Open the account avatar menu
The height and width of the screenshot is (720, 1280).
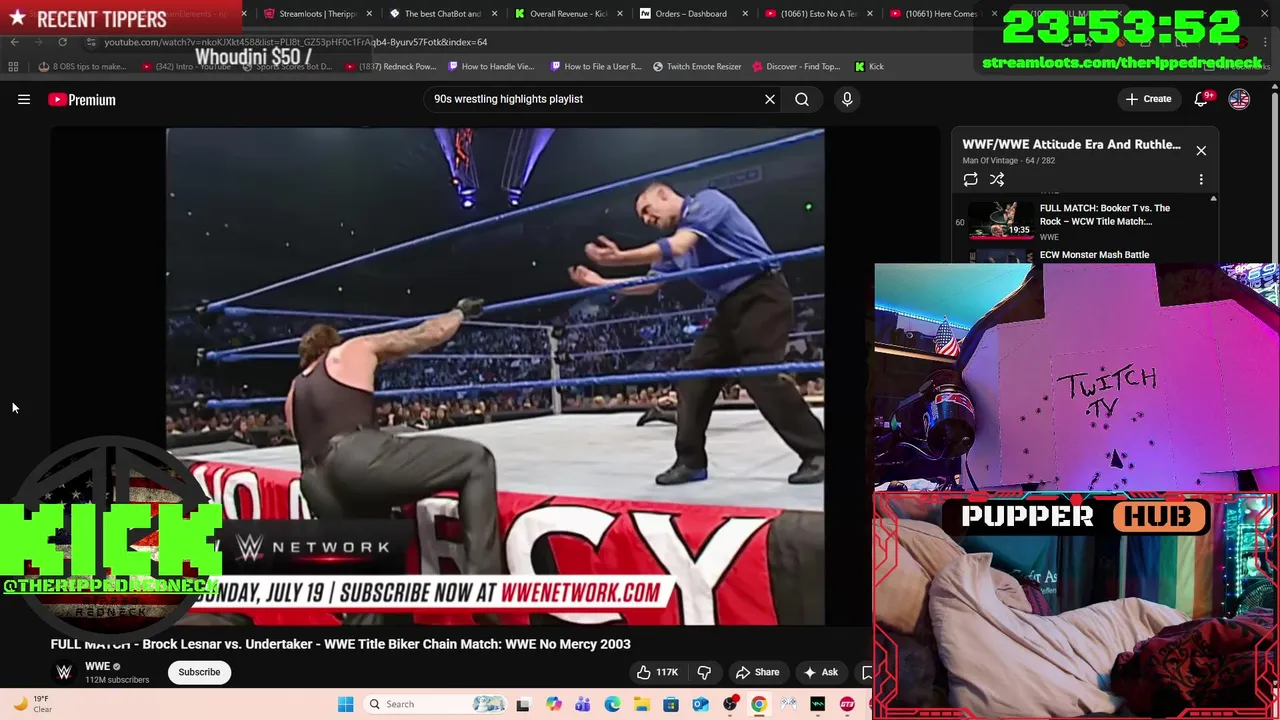coord(1239,99)
